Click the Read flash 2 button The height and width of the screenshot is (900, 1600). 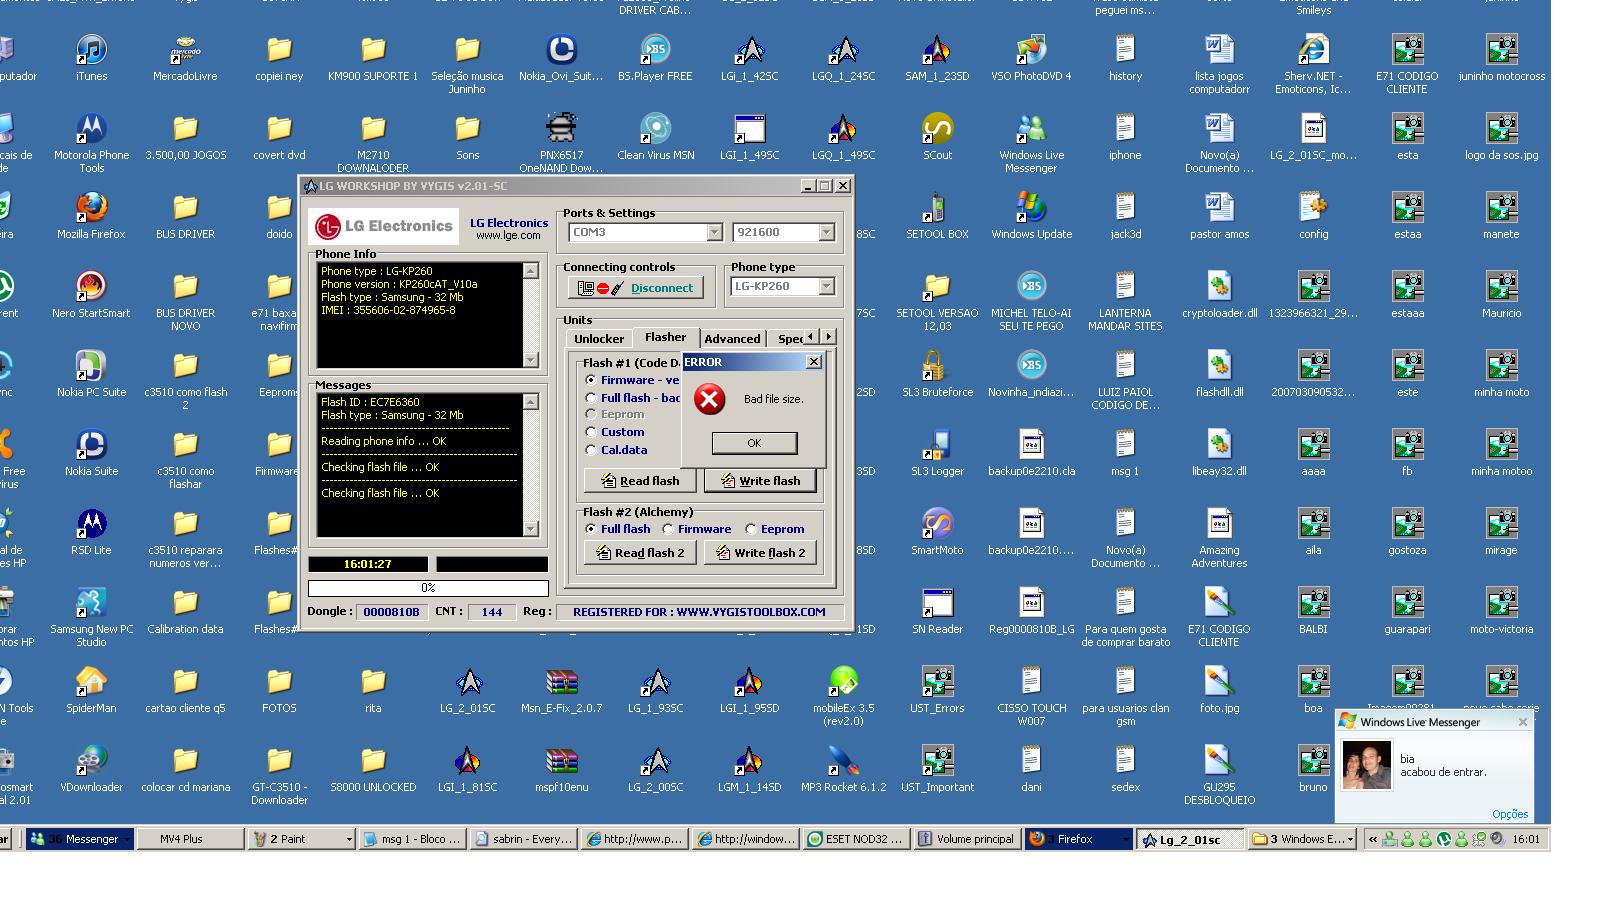pyautogui.click(x=640, y=553)
